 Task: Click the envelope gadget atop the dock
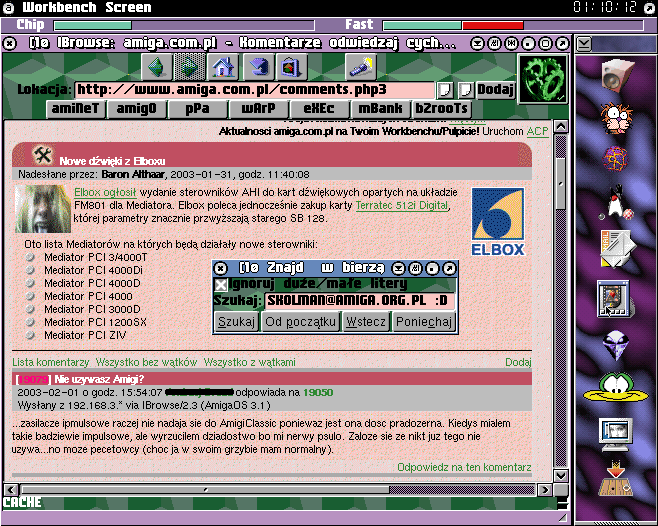[584, 44]
